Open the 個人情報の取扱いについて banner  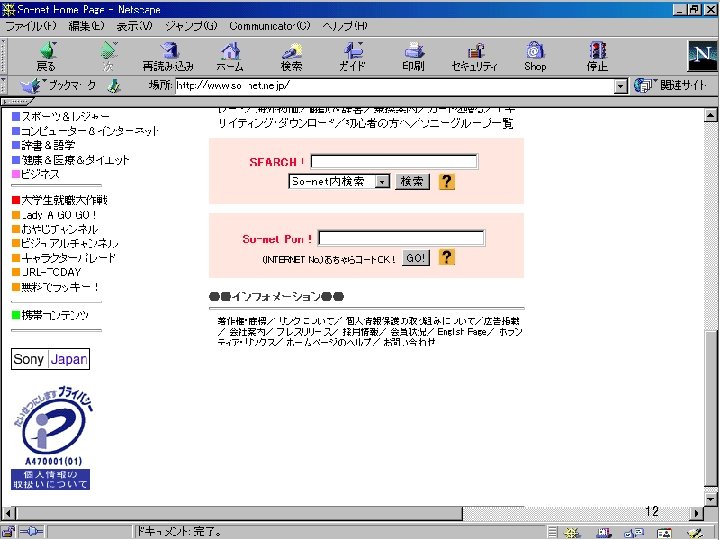[x=51, y=479]
